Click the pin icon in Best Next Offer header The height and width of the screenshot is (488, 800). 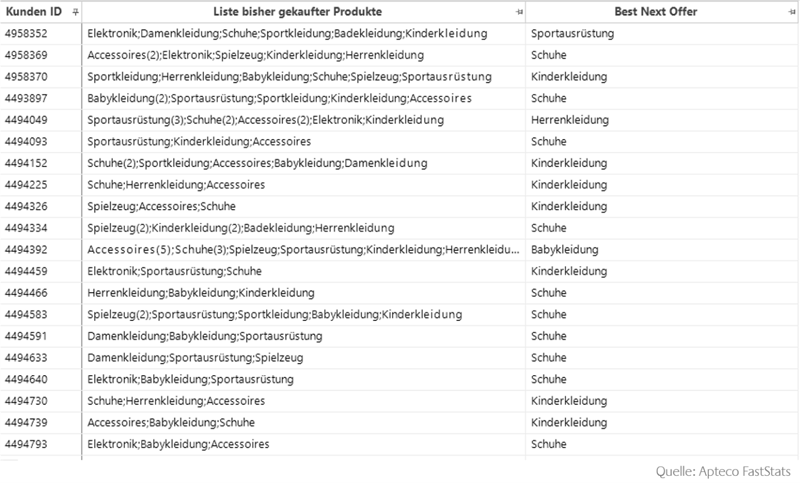pyautogui.click(x=792, y=12)
